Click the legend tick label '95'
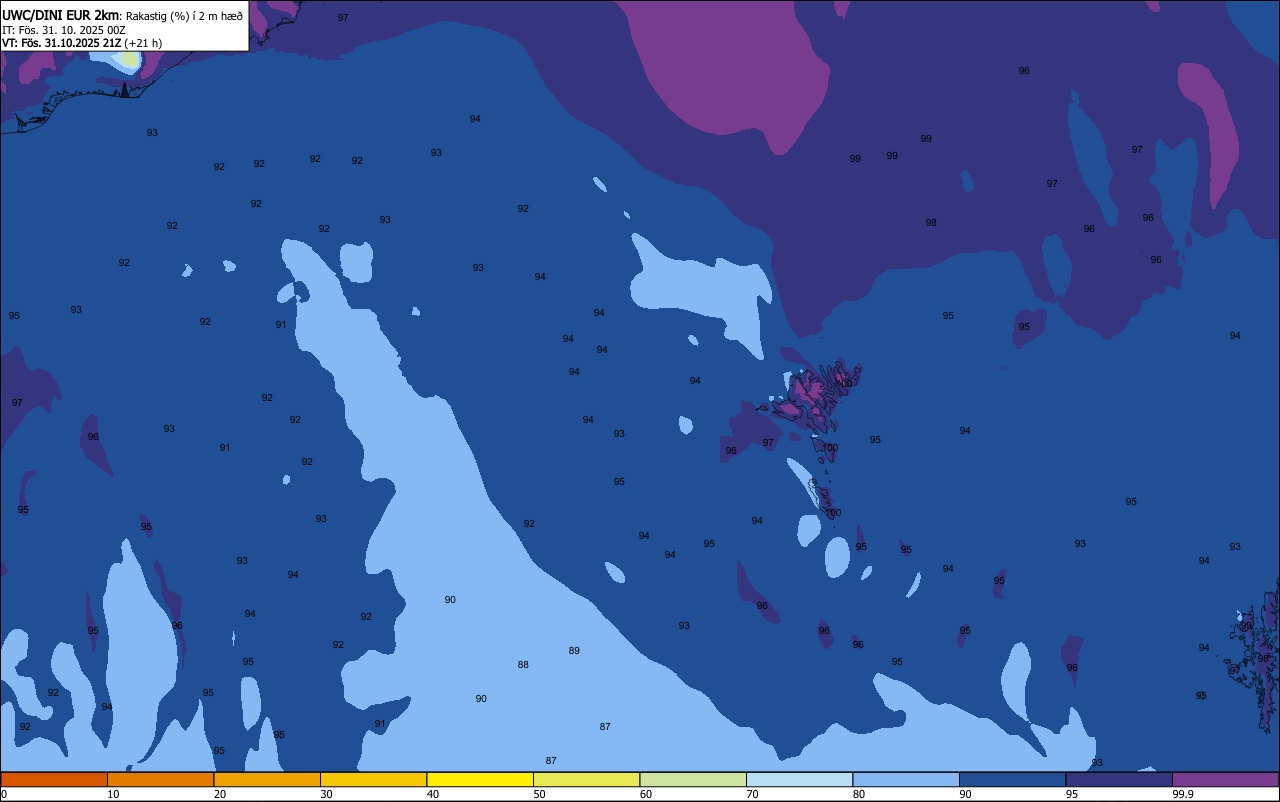 pos(1071,794)
